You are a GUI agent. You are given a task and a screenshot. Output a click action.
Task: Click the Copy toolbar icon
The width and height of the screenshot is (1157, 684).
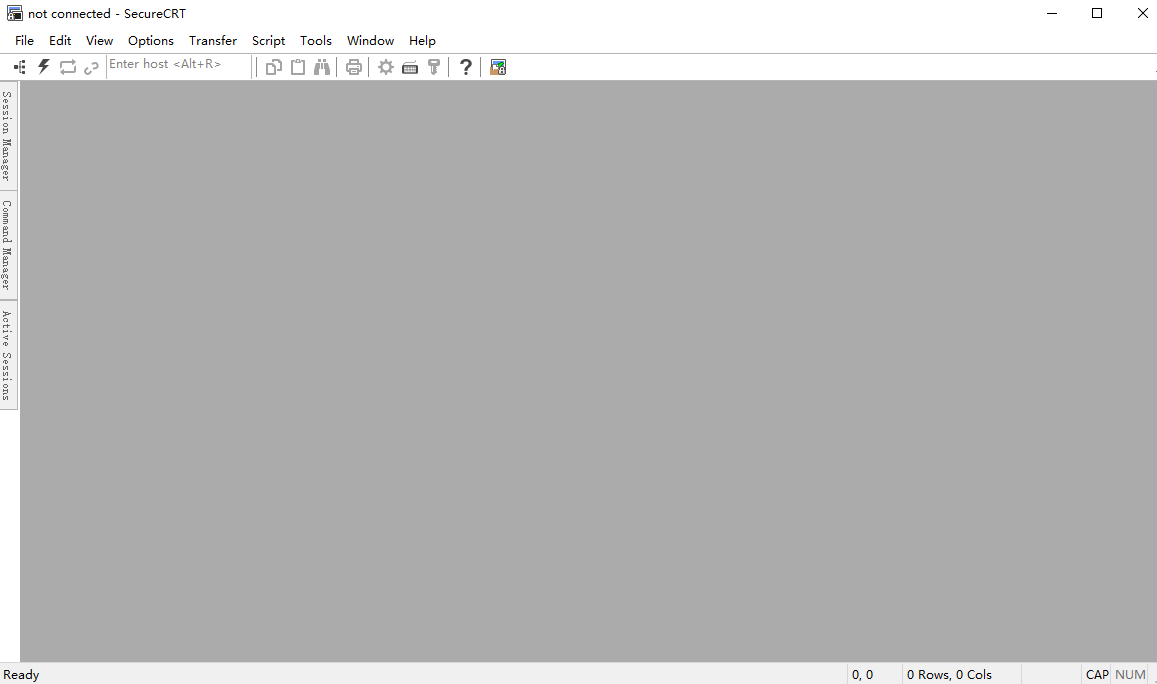(x=274, y=67)
